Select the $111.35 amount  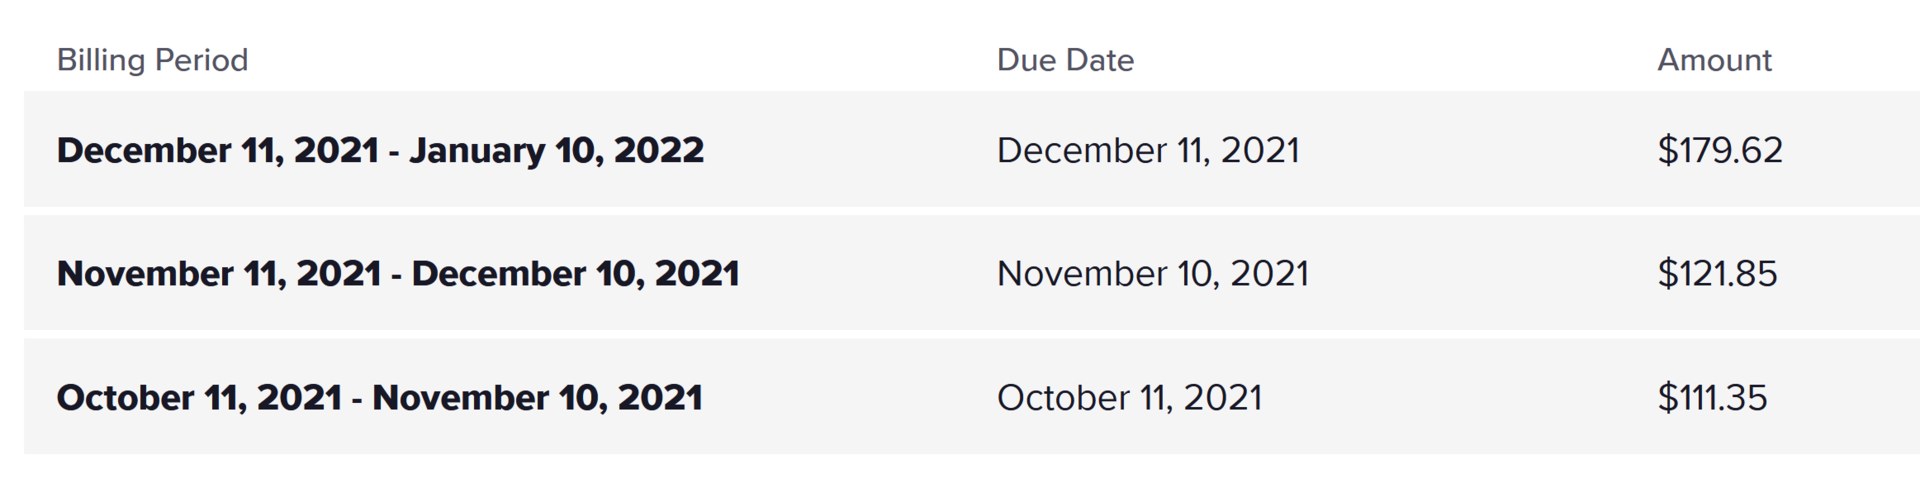coord(1712,397)
